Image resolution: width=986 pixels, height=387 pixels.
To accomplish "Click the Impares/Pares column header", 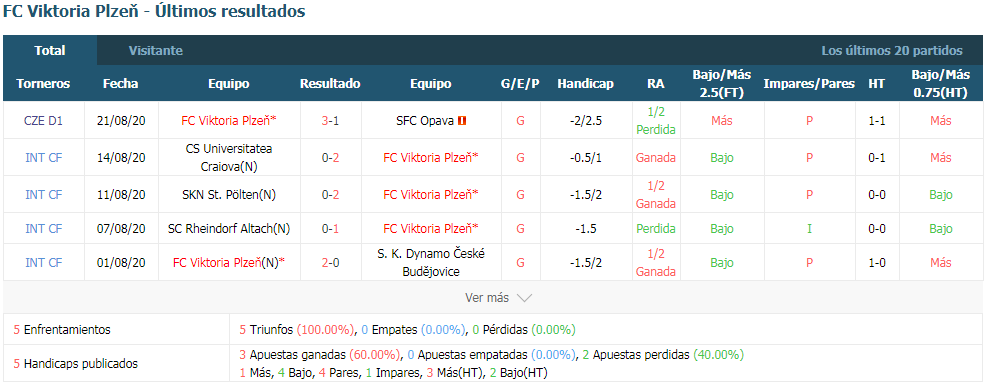I will click(809, 84).
